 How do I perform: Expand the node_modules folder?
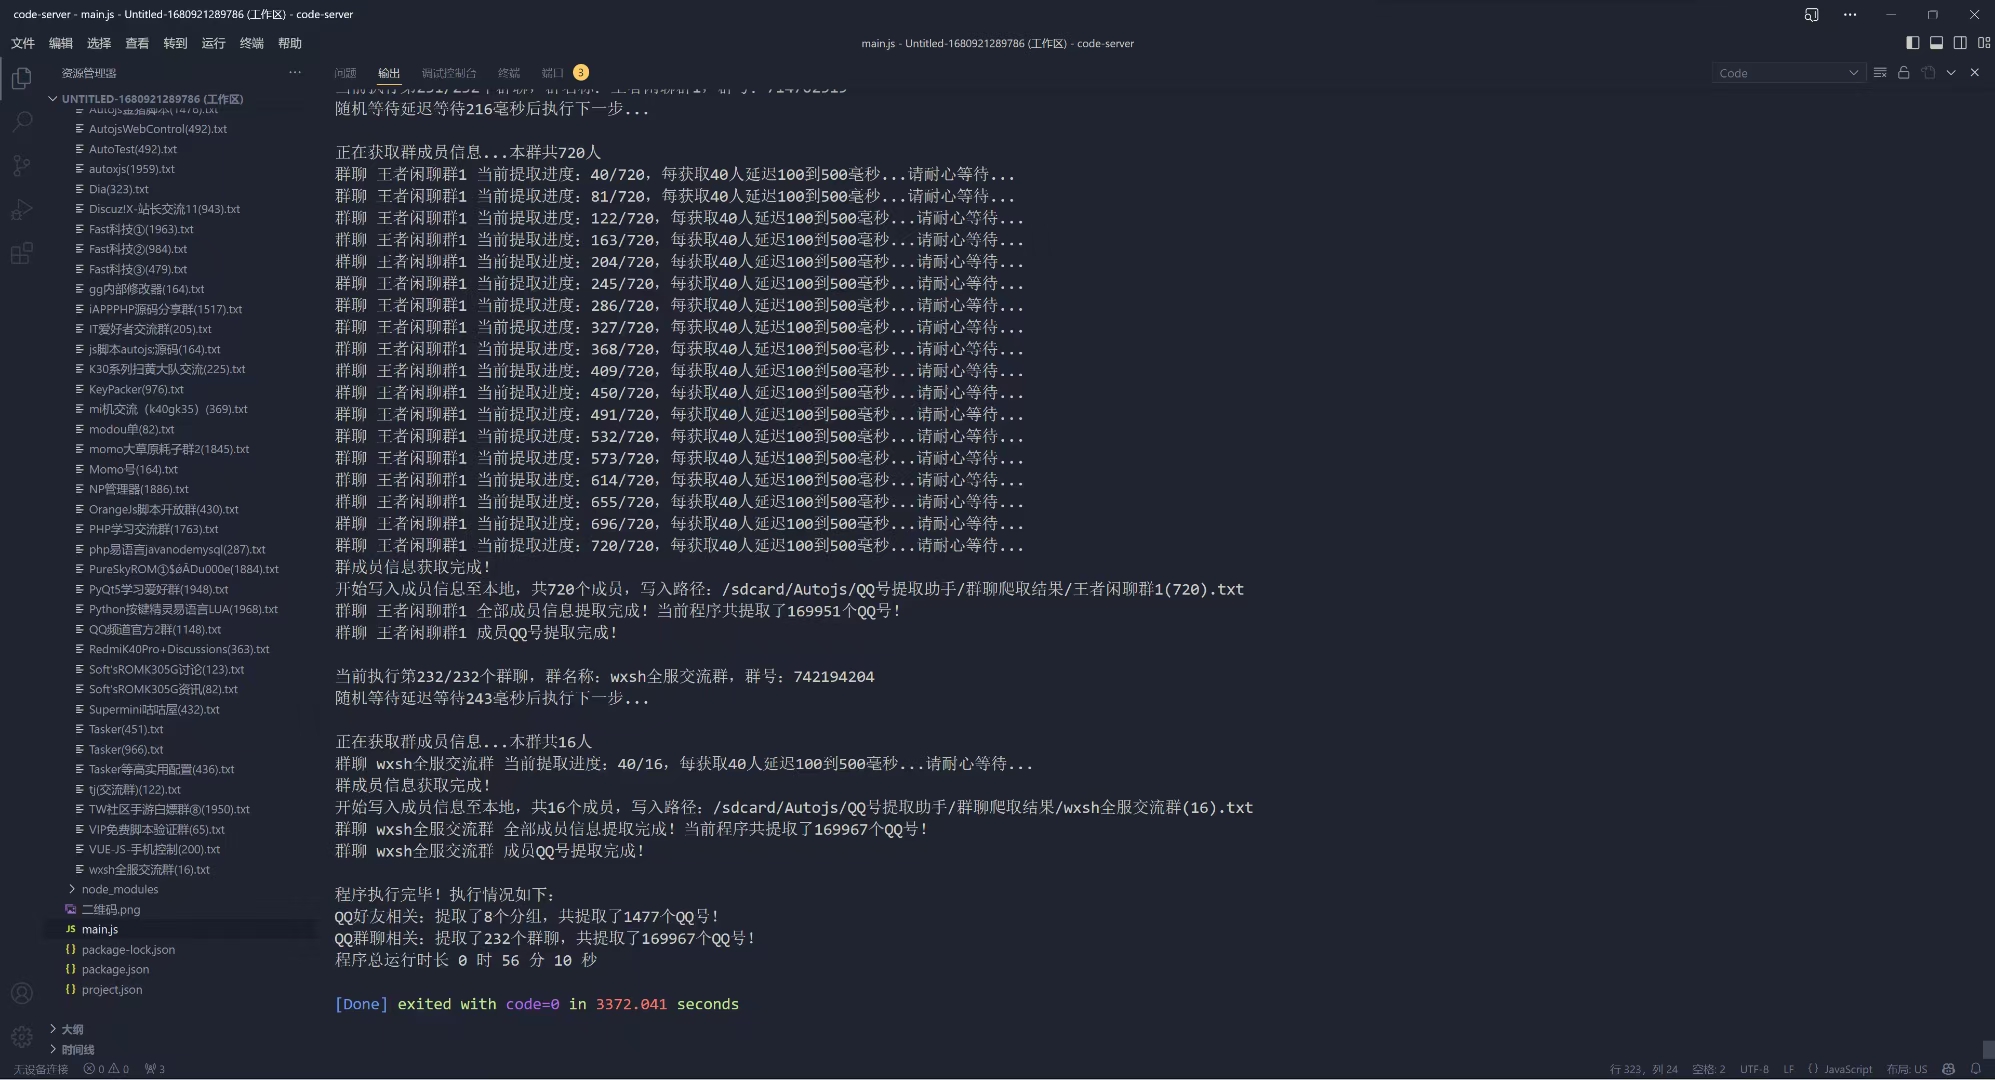click(x=119, y=889)
